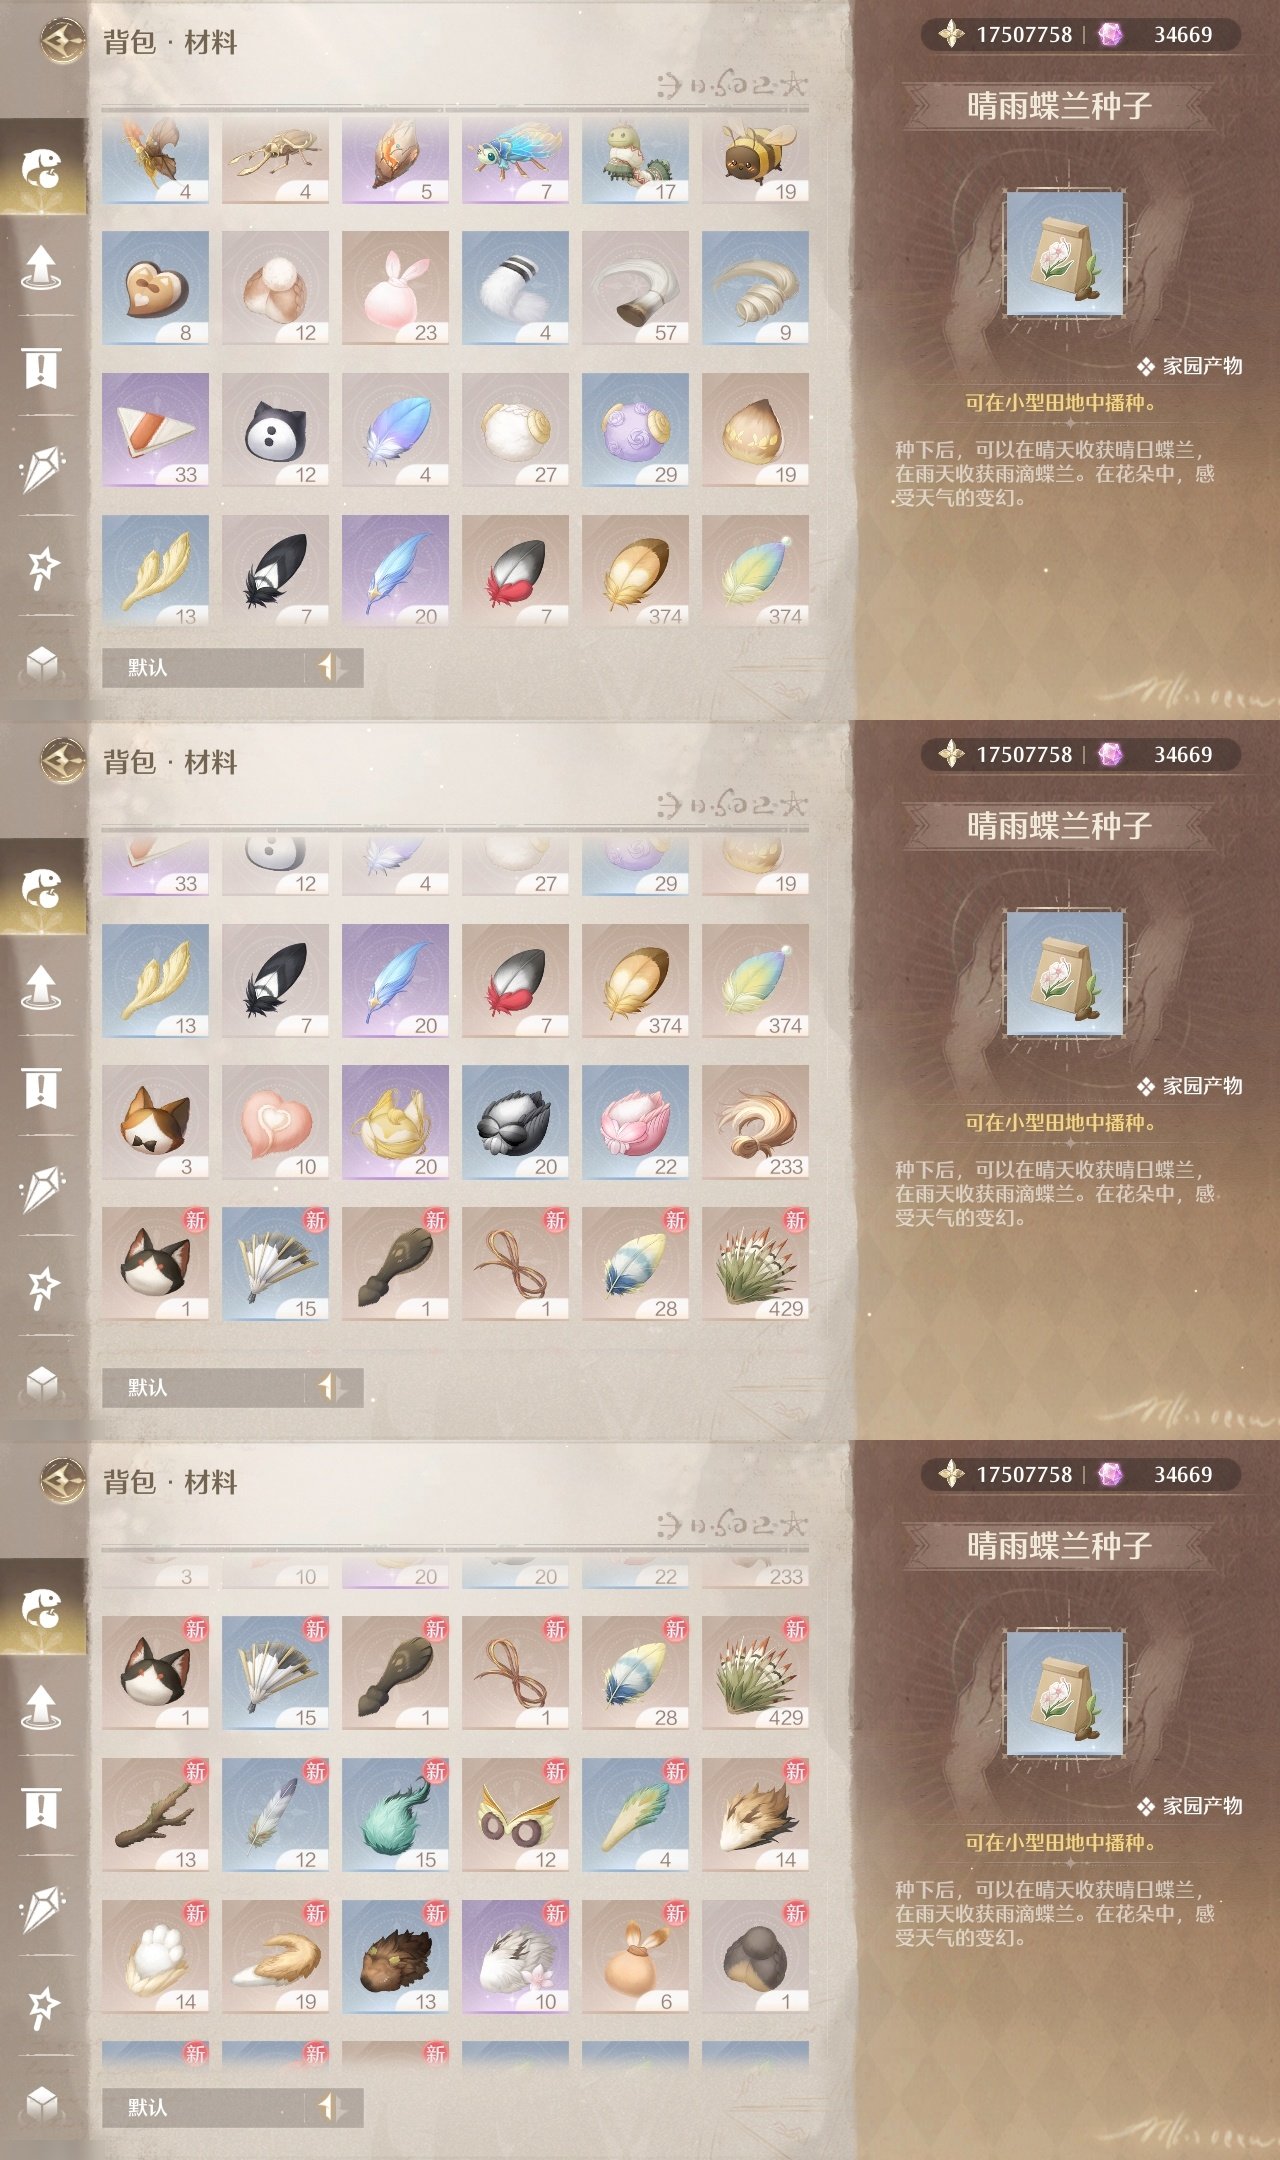This screenshot has height=2160, width=1280.
Task: Click the back arrow beside first 背包·材料 title
Action: pos(63,41)
